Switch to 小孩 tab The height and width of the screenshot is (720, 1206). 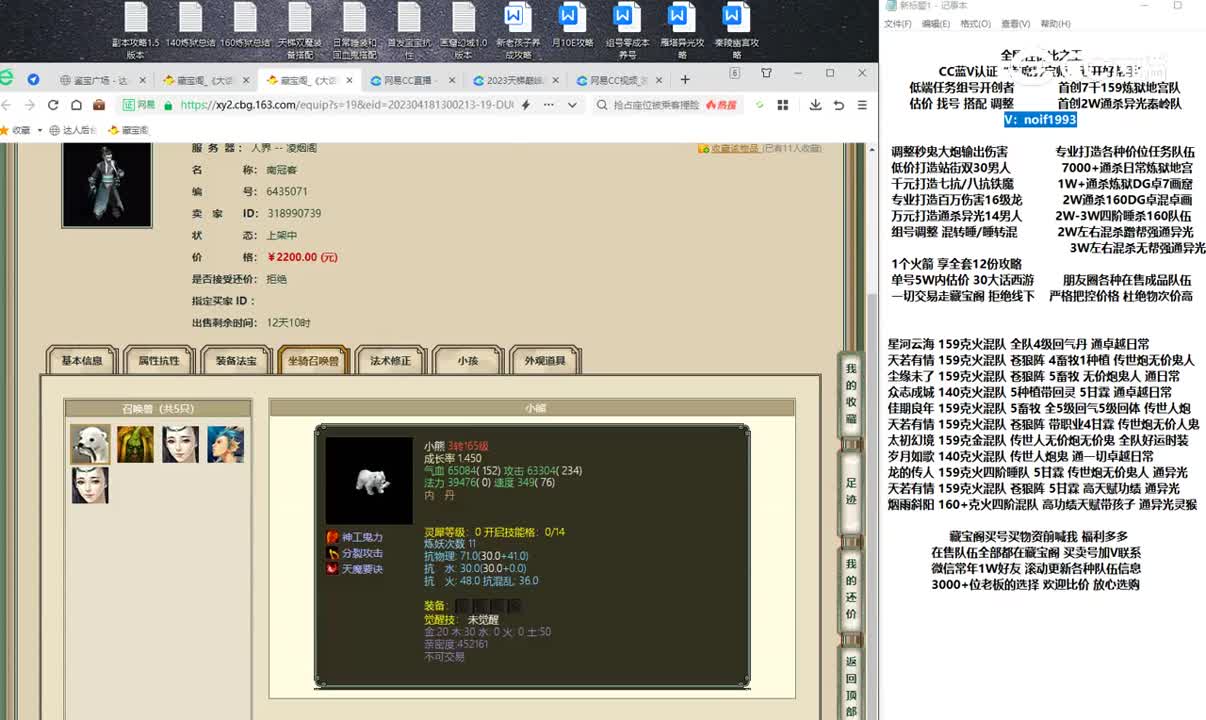[467, 361]
